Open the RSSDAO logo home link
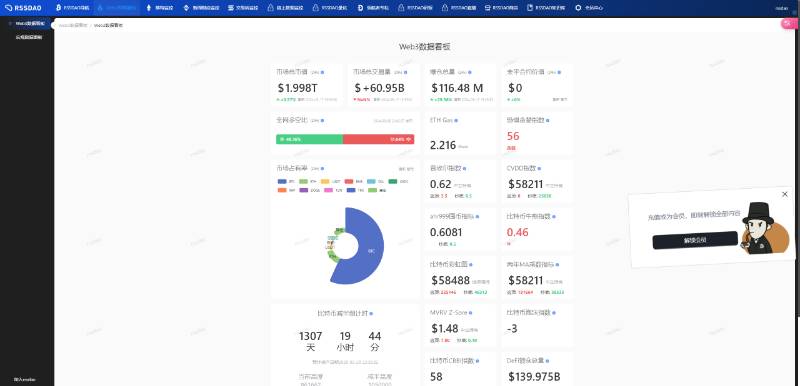 (23, 8)
